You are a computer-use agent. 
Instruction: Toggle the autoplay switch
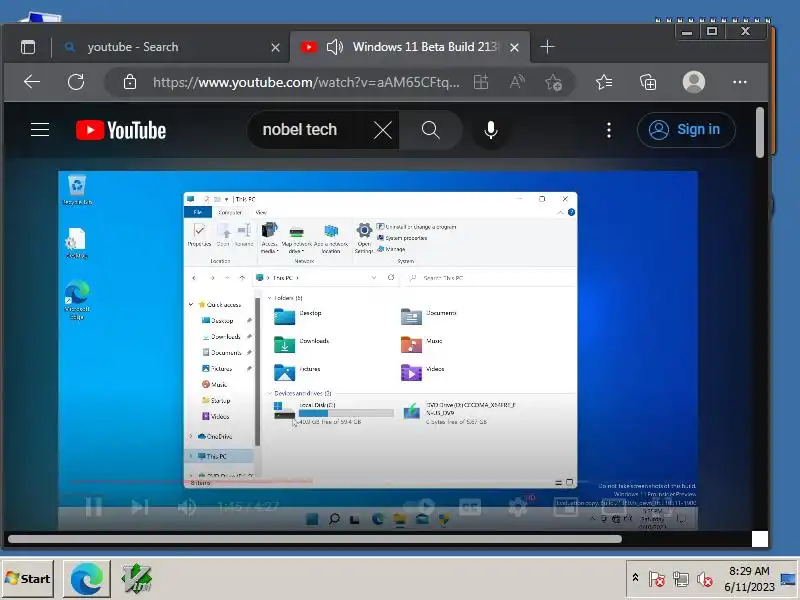(420, 507)
